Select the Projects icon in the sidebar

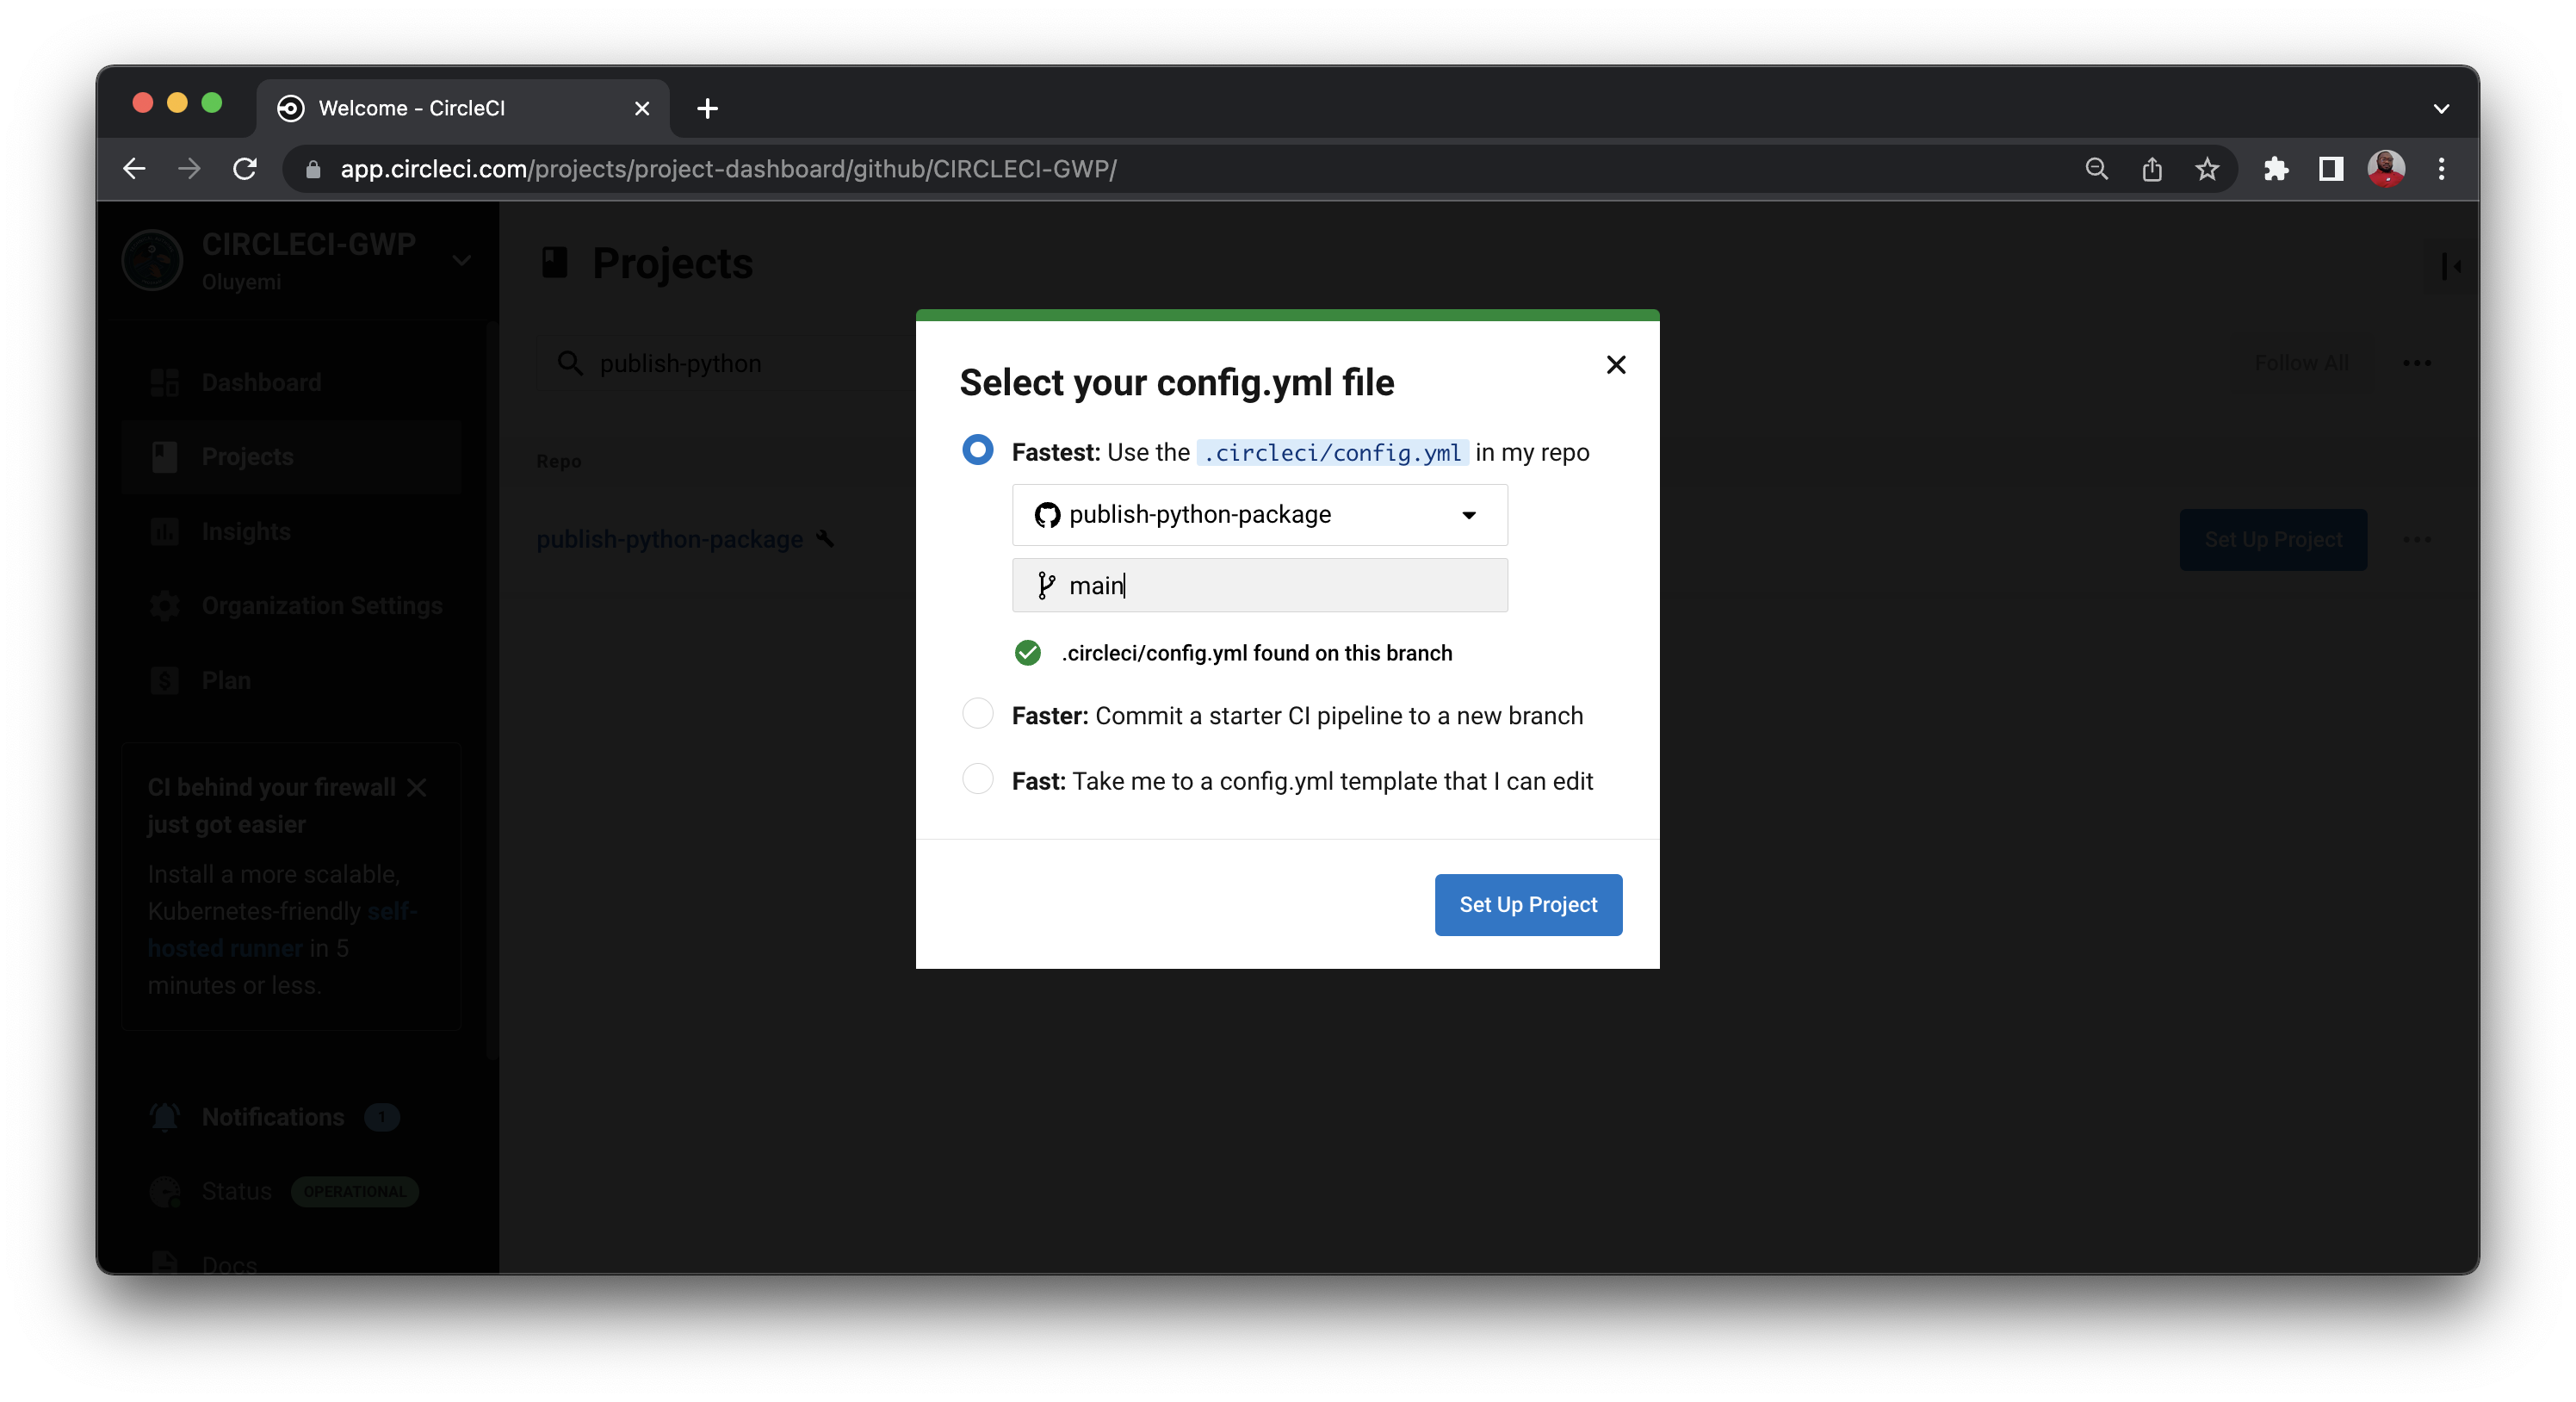[x=165, y=457]
